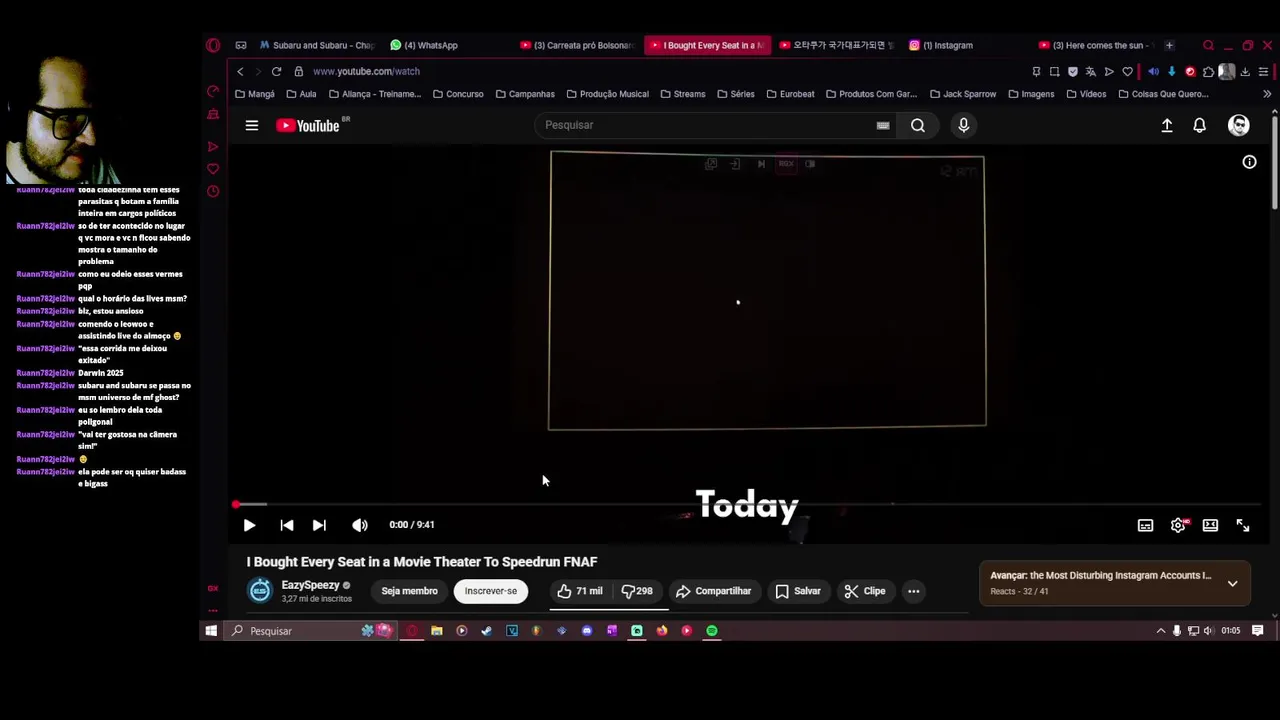Viewport: 1280px width, 720px height.
Task: Open Opera menu logo
Action: (x=213, y=45)
